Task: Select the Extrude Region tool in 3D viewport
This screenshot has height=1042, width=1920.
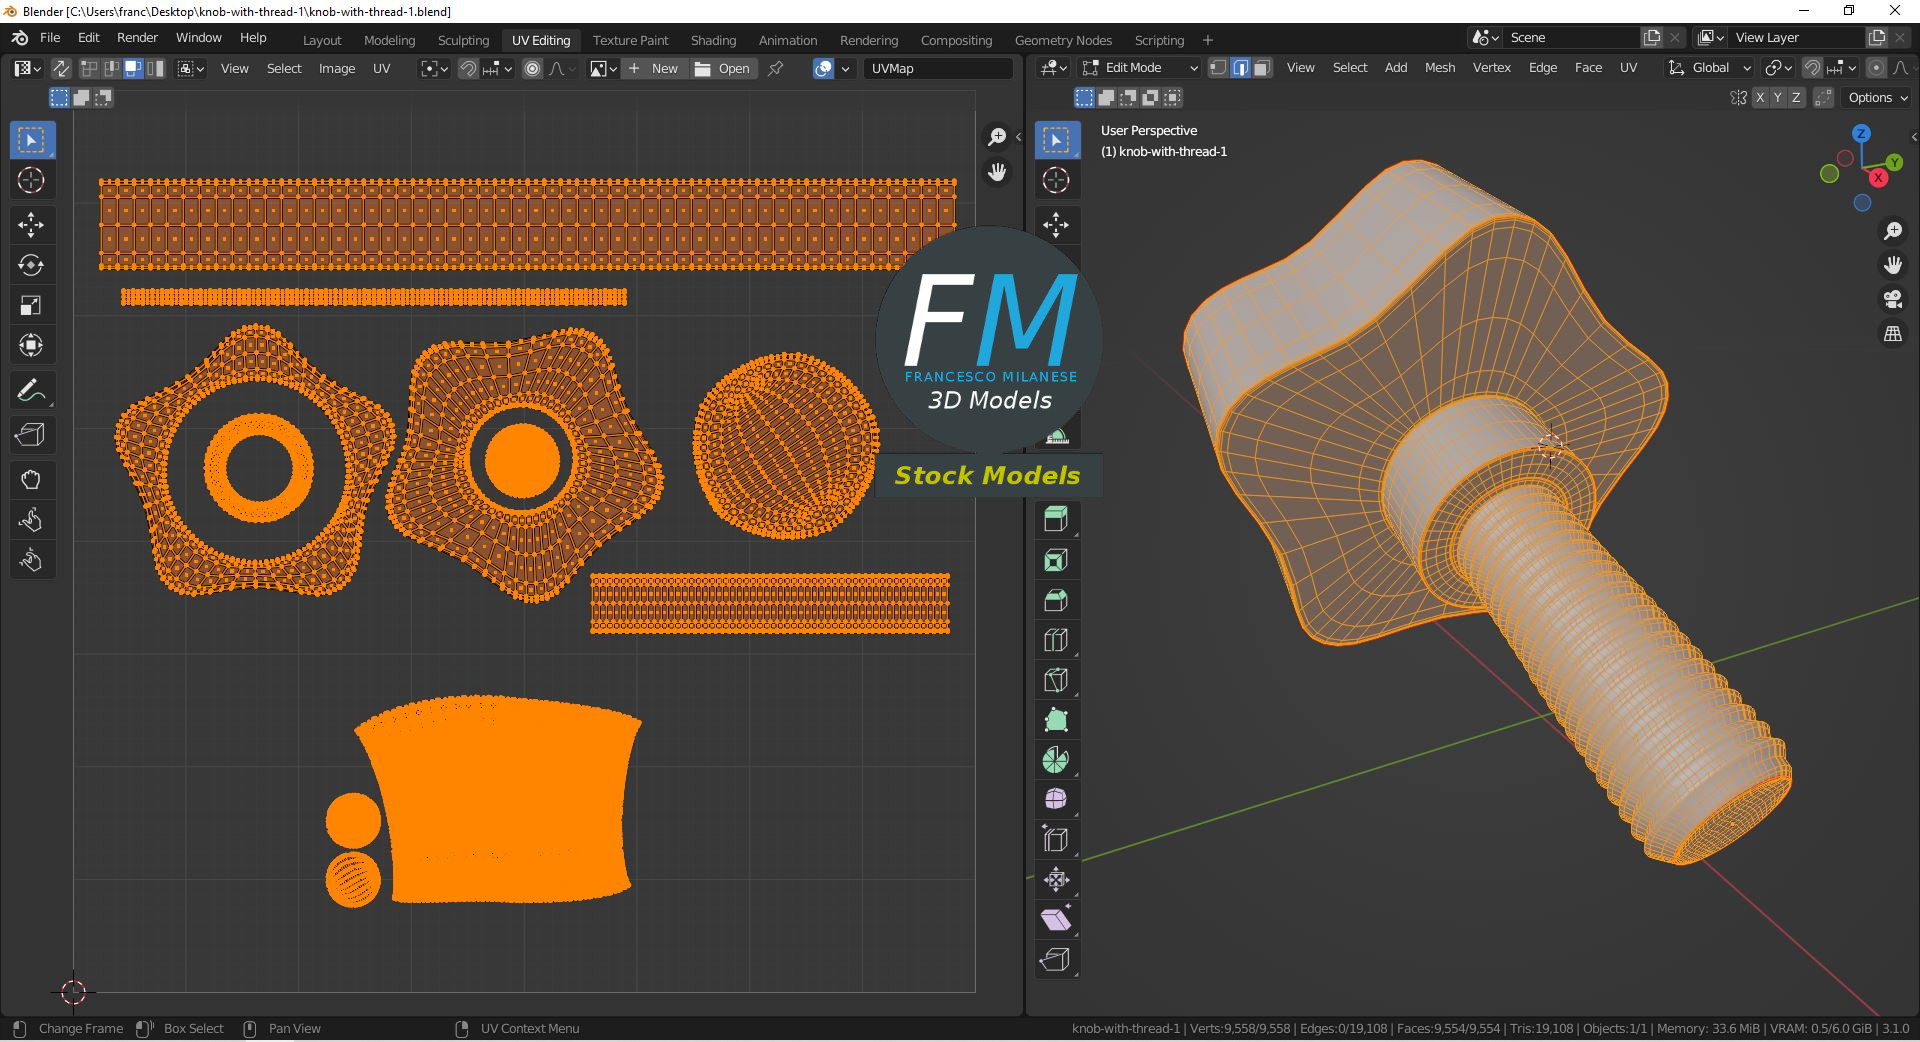Action: tap(1056, 520)
